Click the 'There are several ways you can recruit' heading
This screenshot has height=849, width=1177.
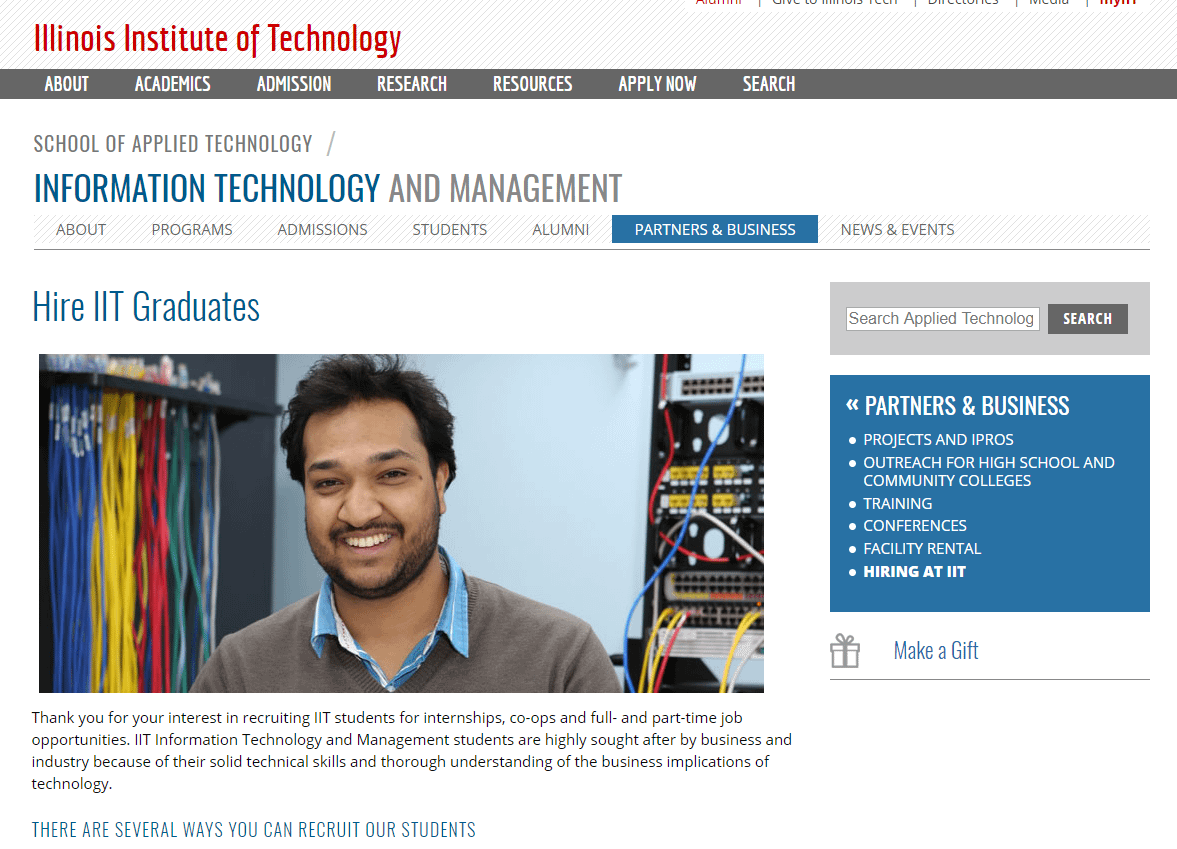pos(254,829)
